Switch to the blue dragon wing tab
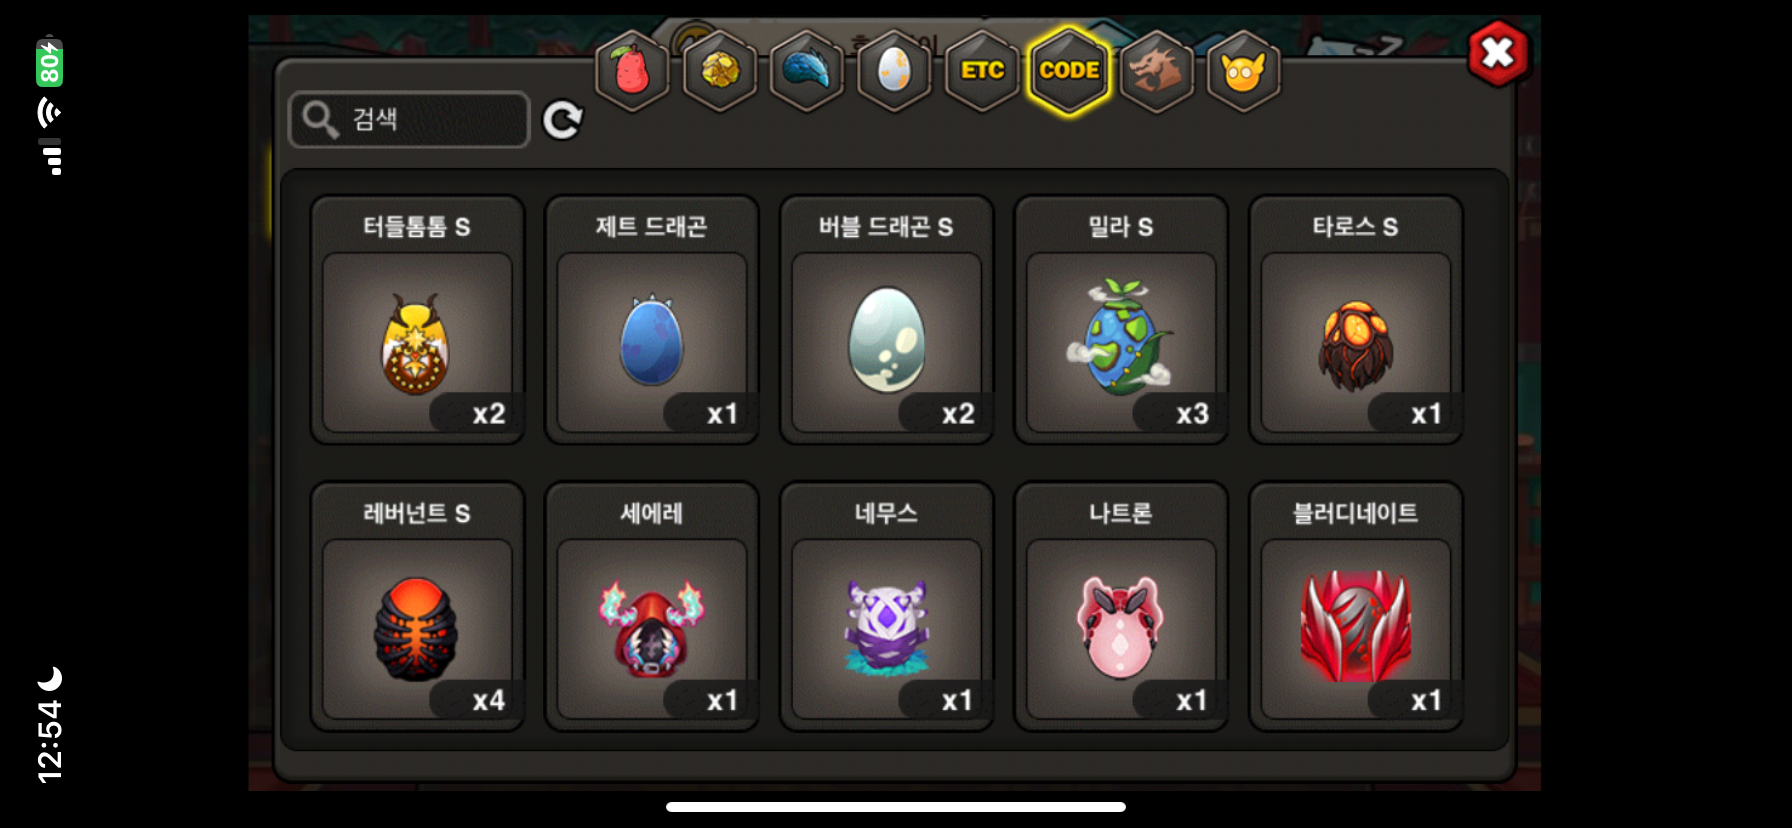 807,71
